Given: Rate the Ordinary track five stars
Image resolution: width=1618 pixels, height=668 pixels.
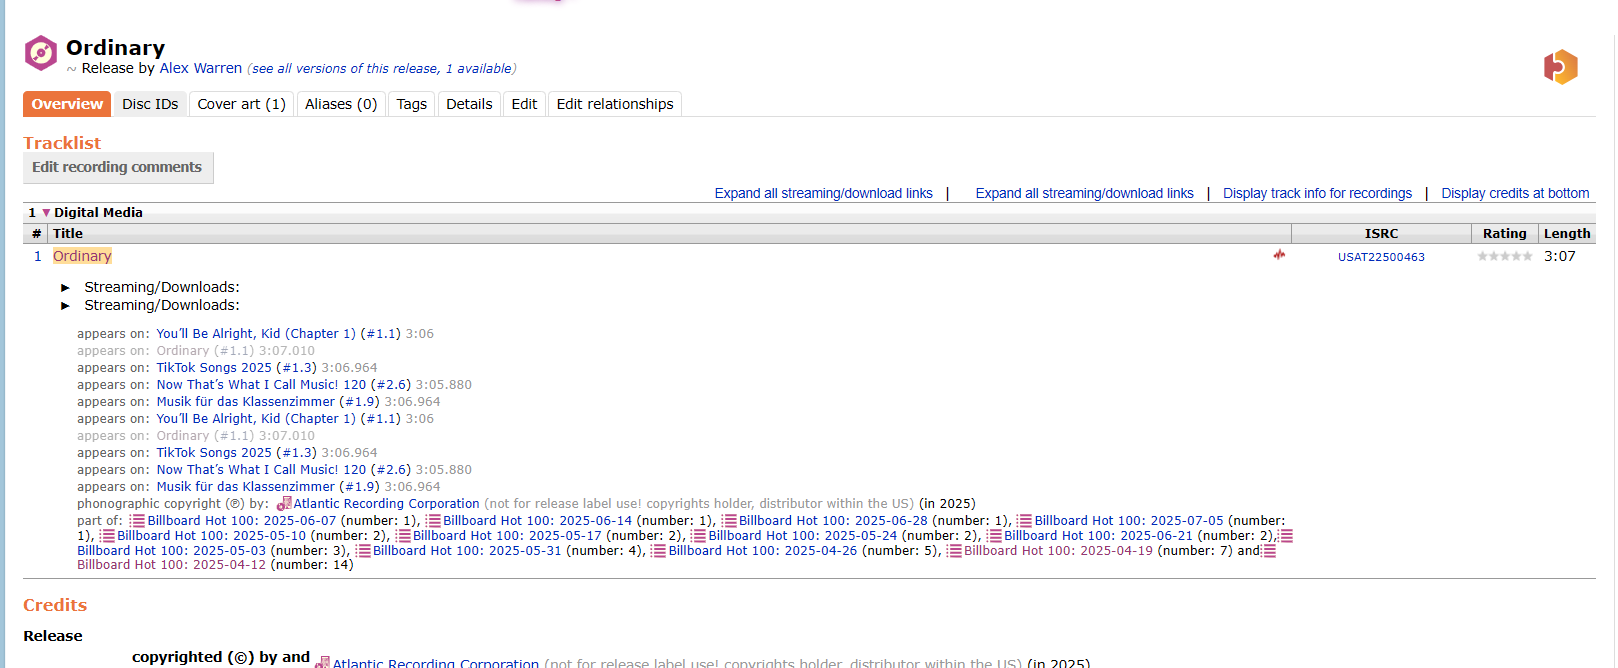Looking at the screenshot, I should tap(1527, 256).
